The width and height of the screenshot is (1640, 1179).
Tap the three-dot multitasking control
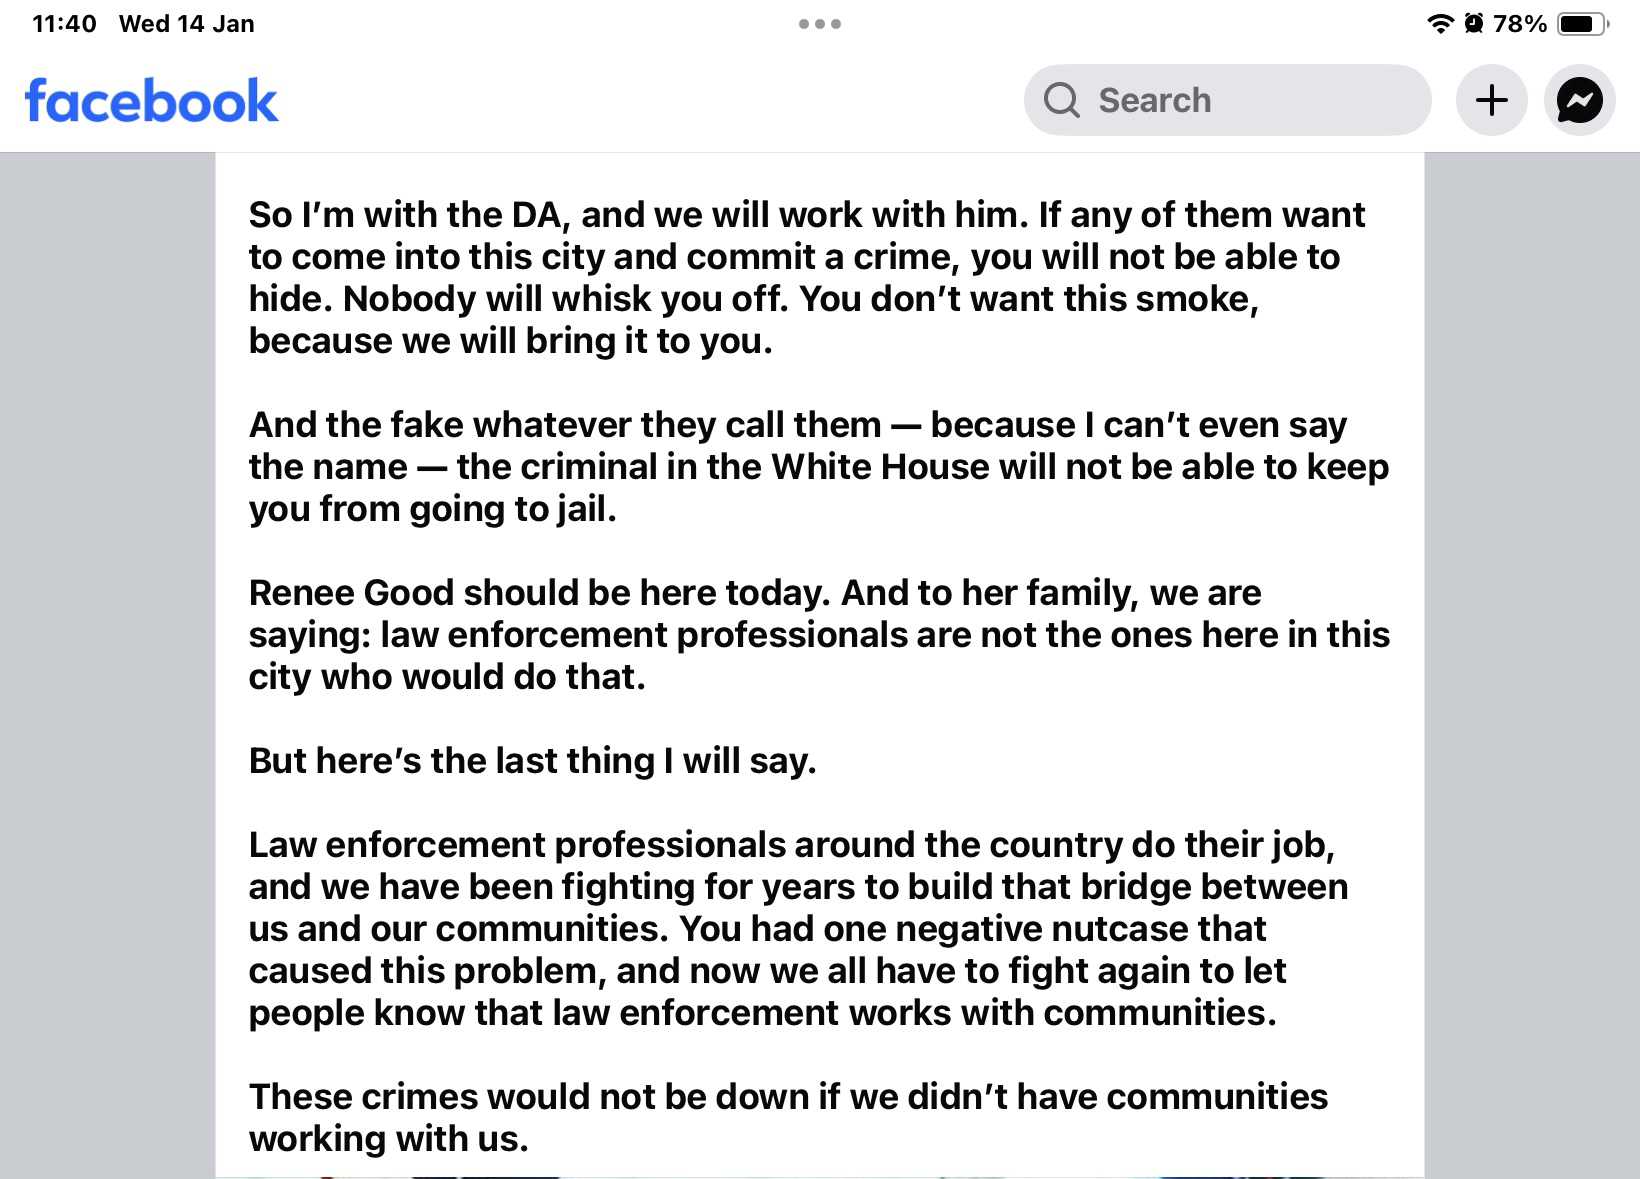click(x=820, y=23)
